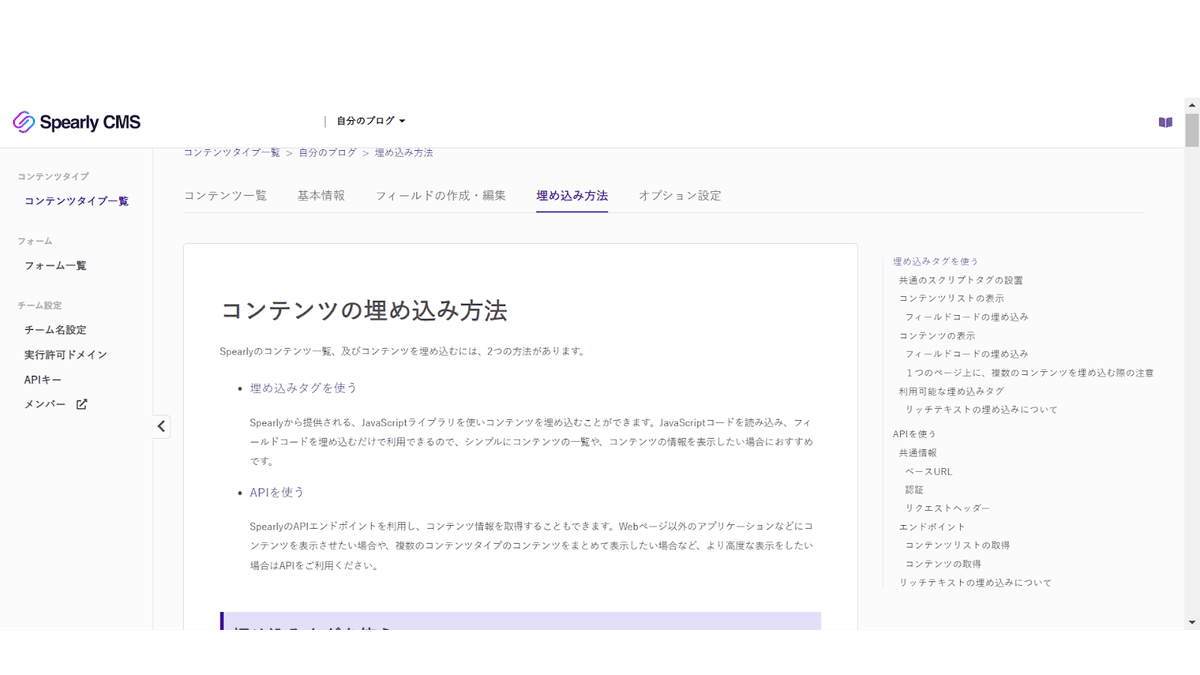1200x675 pixels.
Task: Jump to フィールドコードの埋め込み under コンテンツの表示
Action: [967, 354]
